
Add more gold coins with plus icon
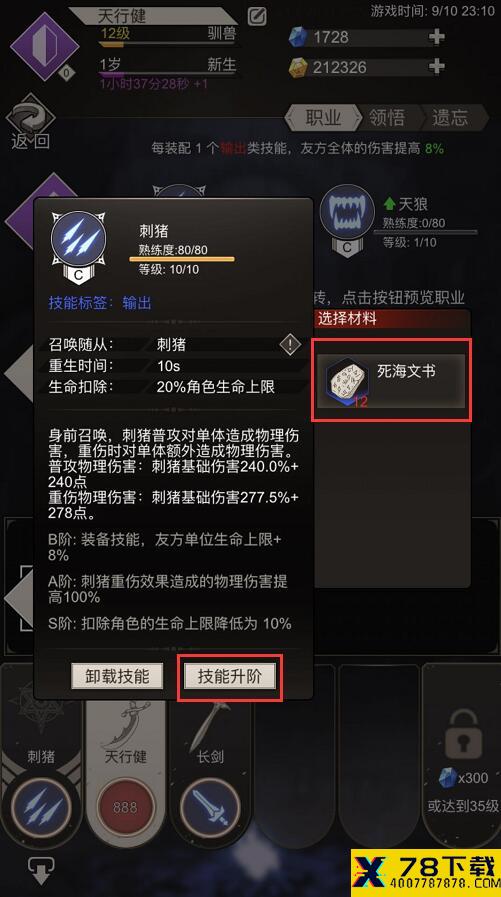pos(436,66)
